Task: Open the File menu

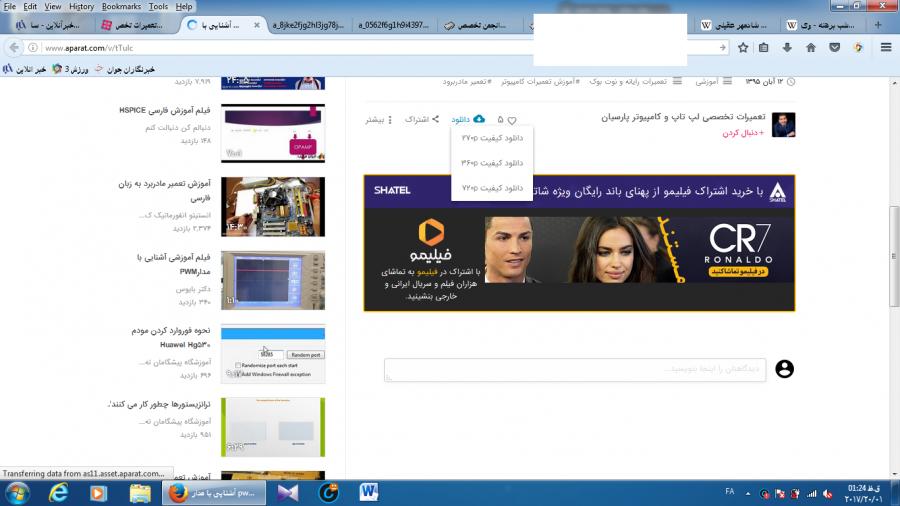Action: (10, 6)
